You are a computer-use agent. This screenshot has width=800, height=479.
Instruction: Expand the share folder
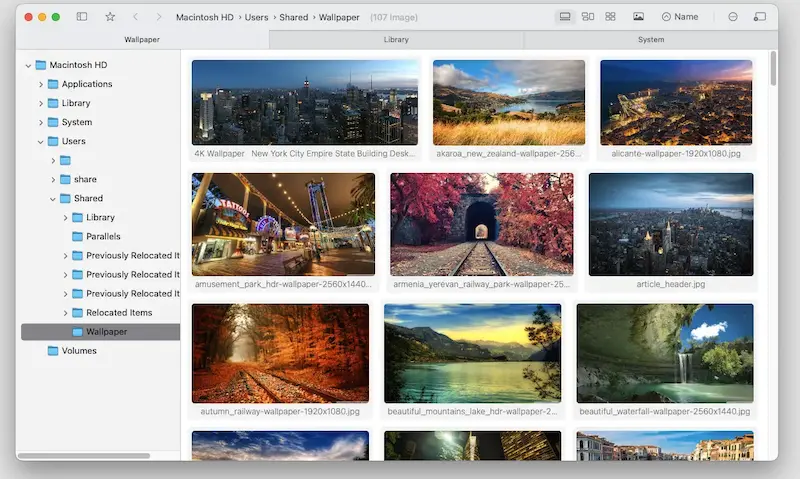click(x=53, y=180)
